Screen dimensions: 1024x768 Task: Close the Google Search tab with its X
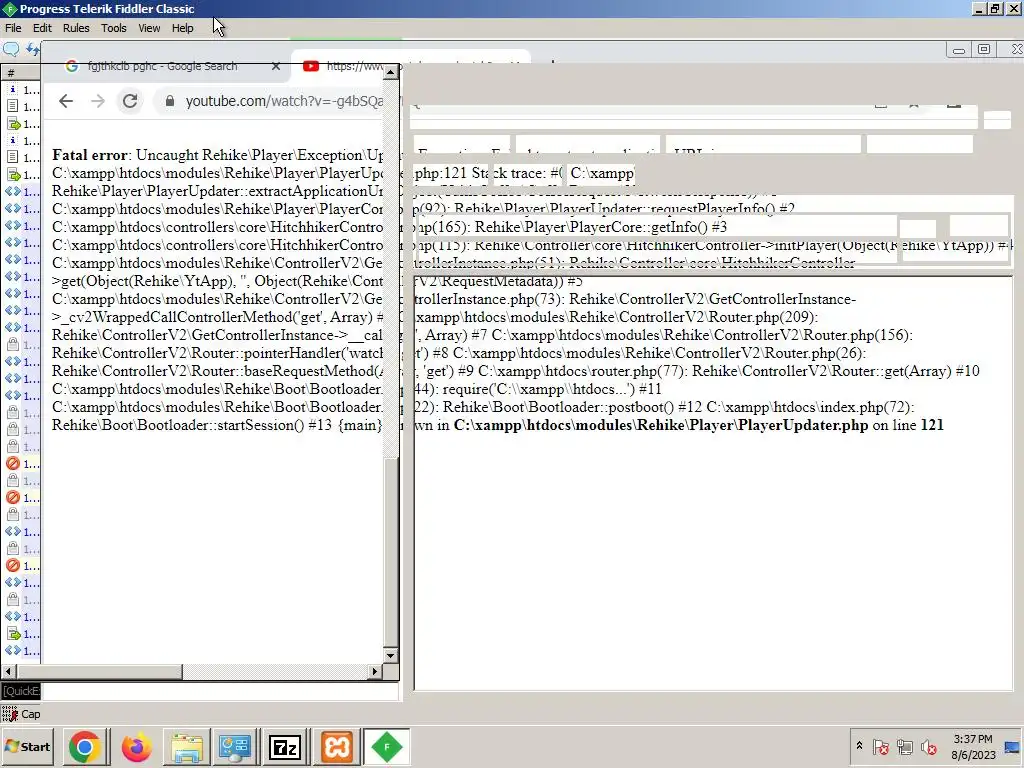(x=276, y=66)
